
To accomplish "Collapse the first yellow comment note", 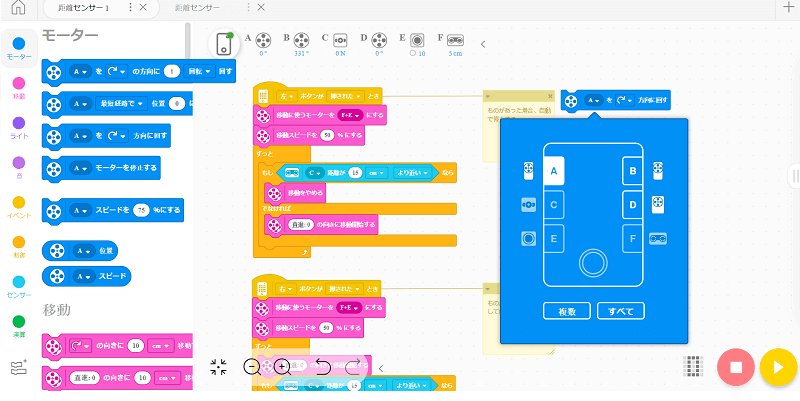I will (x=488, y=96).
